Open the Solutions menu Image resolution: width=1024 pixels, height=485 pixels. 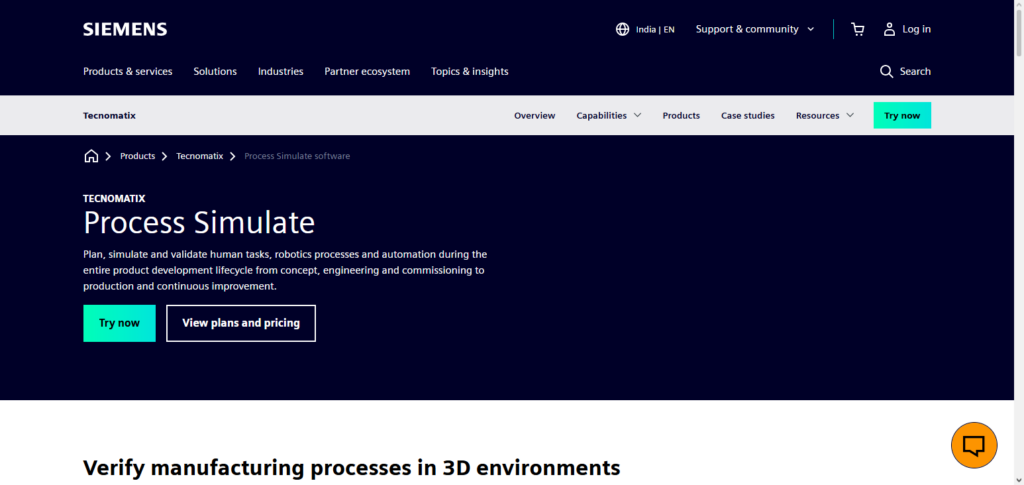tap(215, 71)
